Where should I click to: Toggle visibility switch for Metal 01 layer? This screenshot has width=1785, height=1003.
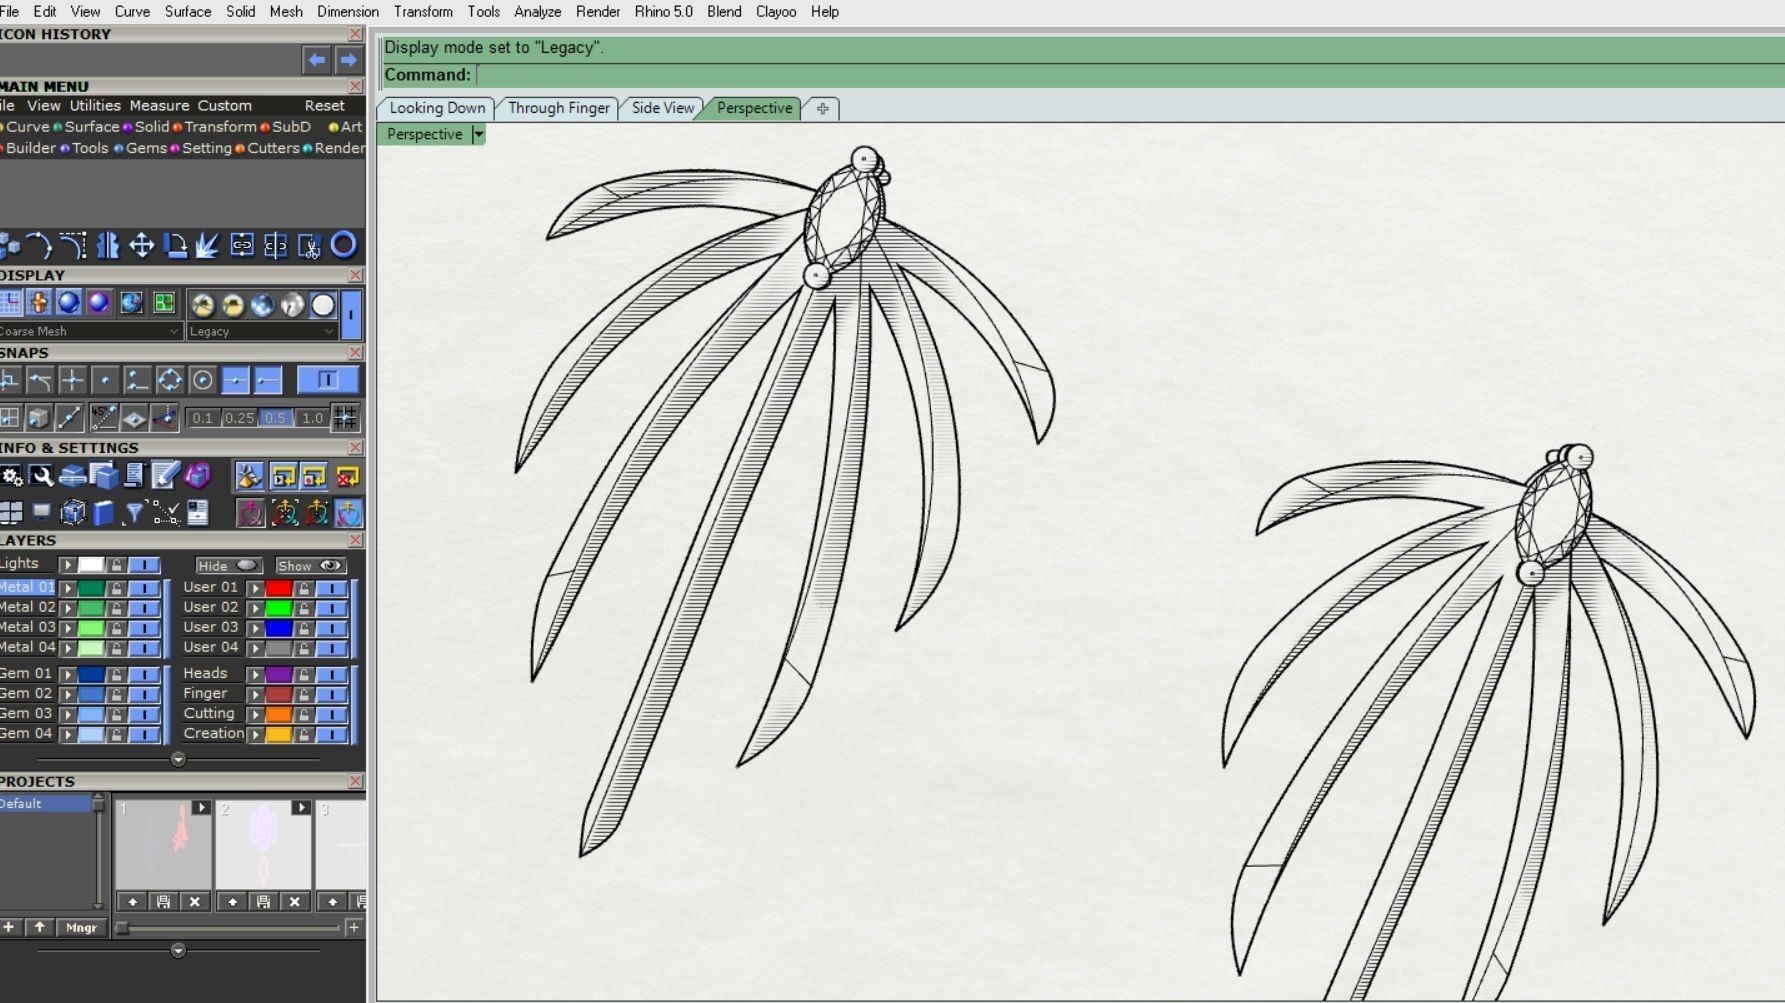click(144, 587)
